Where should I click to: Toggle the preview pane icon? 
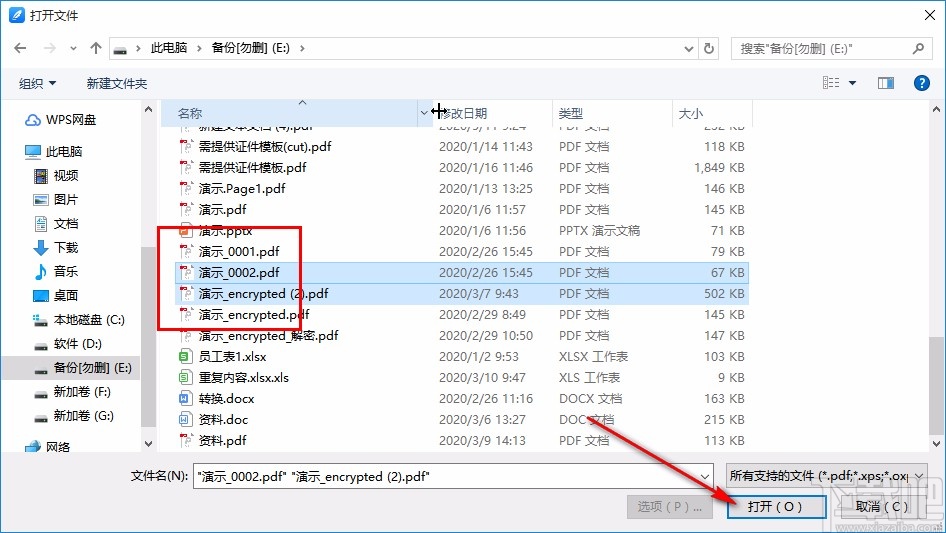click(x=886, y=83)
